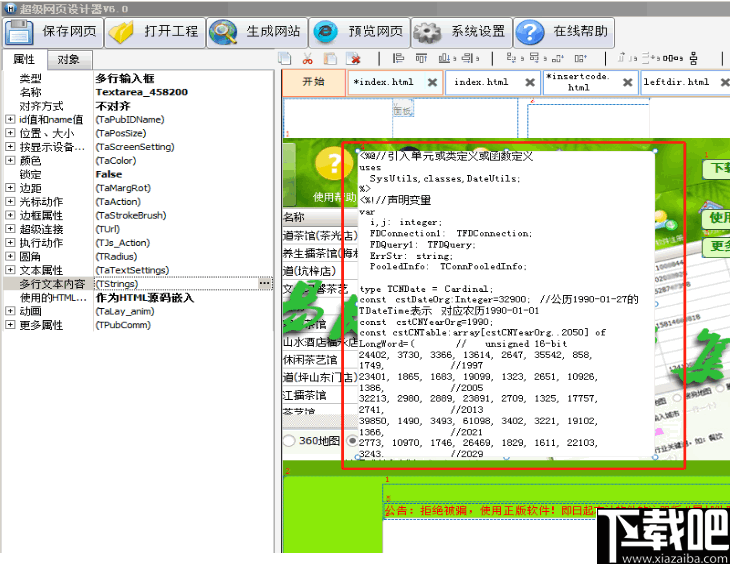The image size is (732, 564).
Task: Click inside the code textarea on the canvas
Action: tap(507, 303)
